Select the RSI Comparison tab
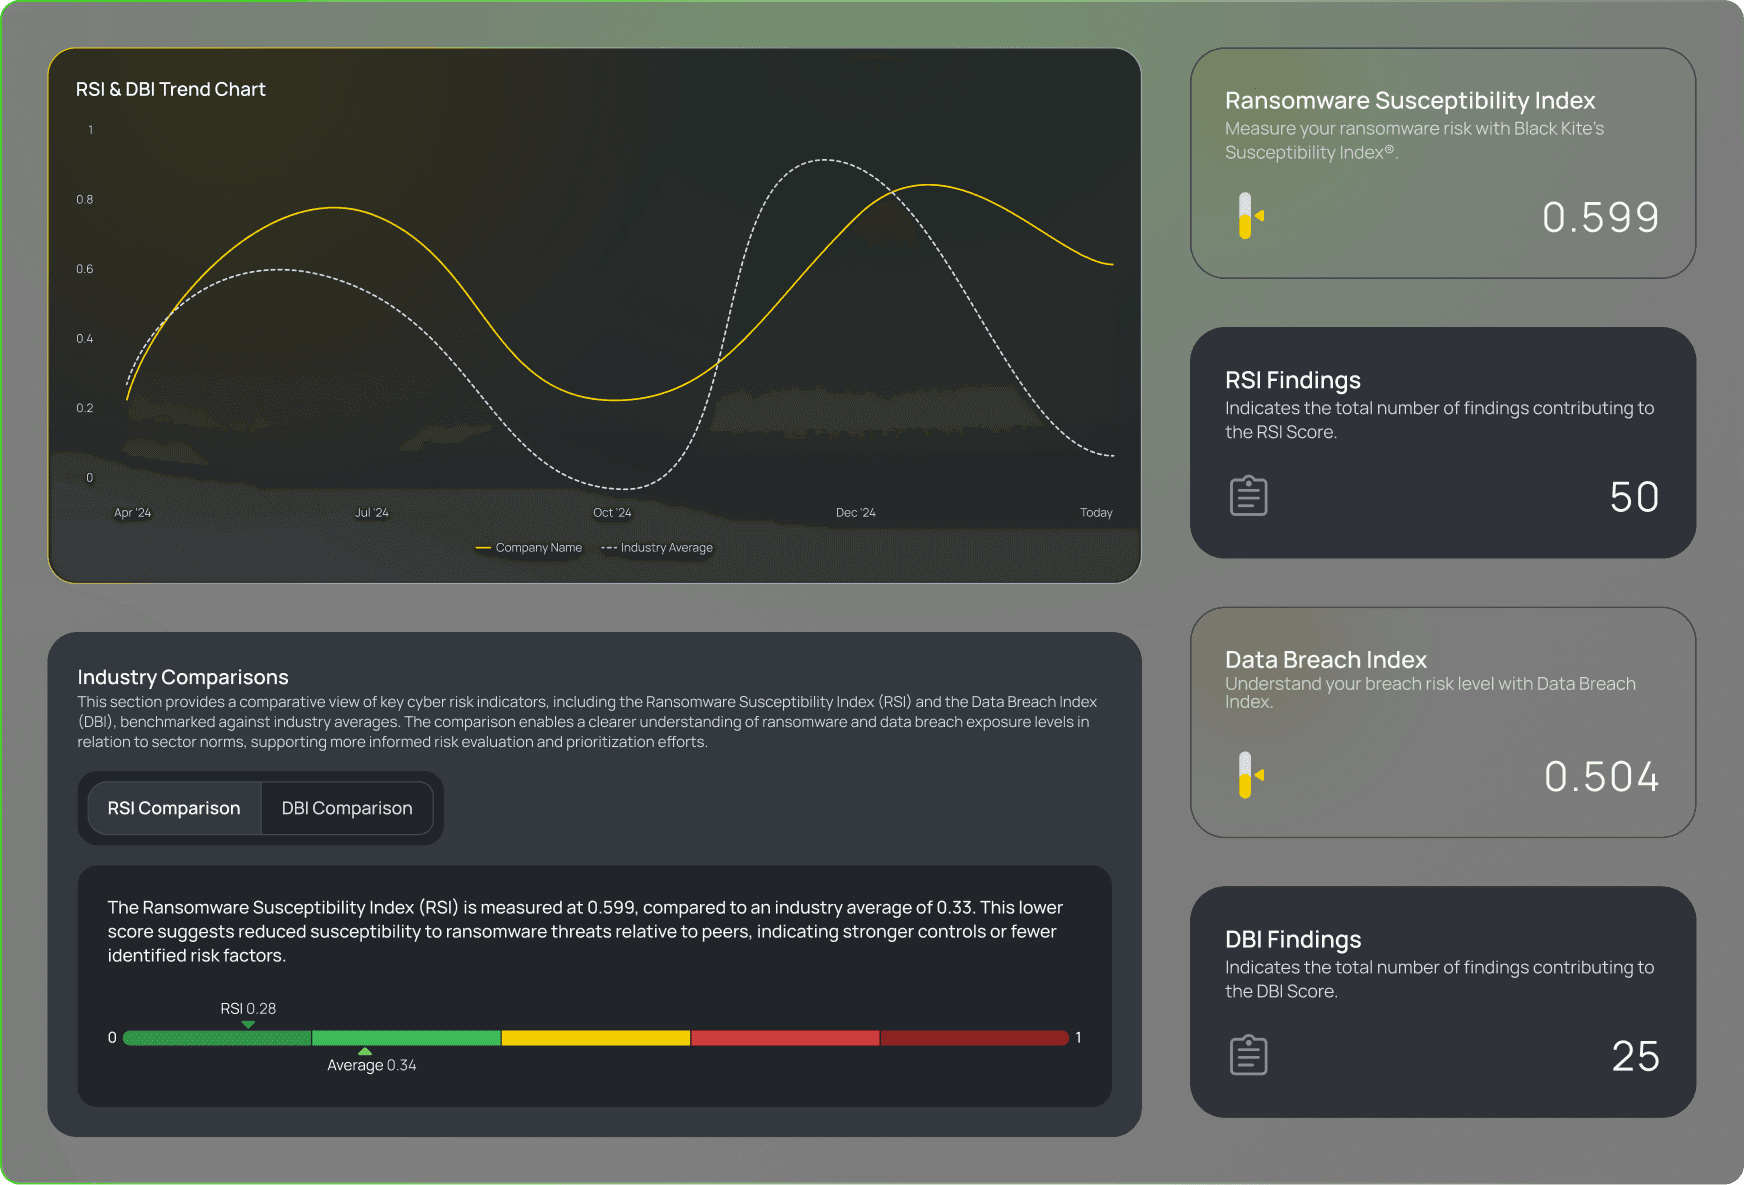 point(174,808)
